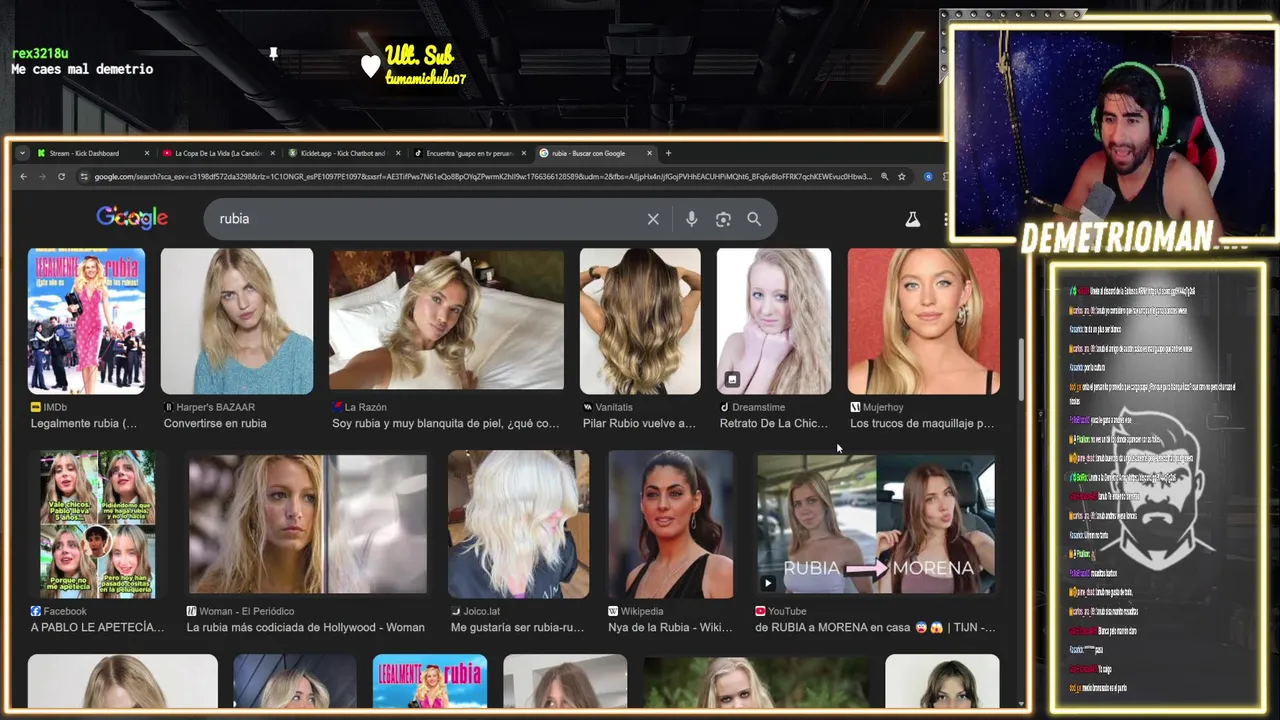Click the Dreamstime source label
Viewport: 1280px width, 720px height.
(758, 408)
